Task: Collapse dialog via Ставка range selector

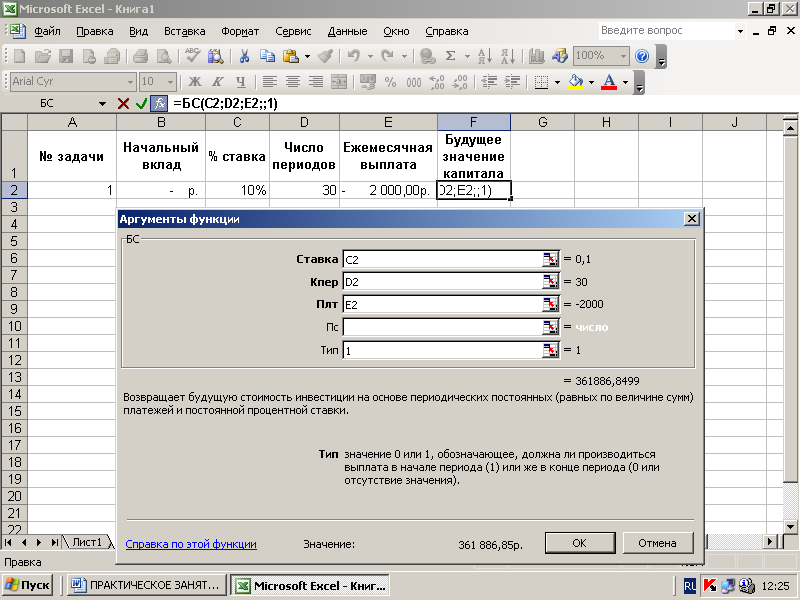Action: click(x=550, y=259)
